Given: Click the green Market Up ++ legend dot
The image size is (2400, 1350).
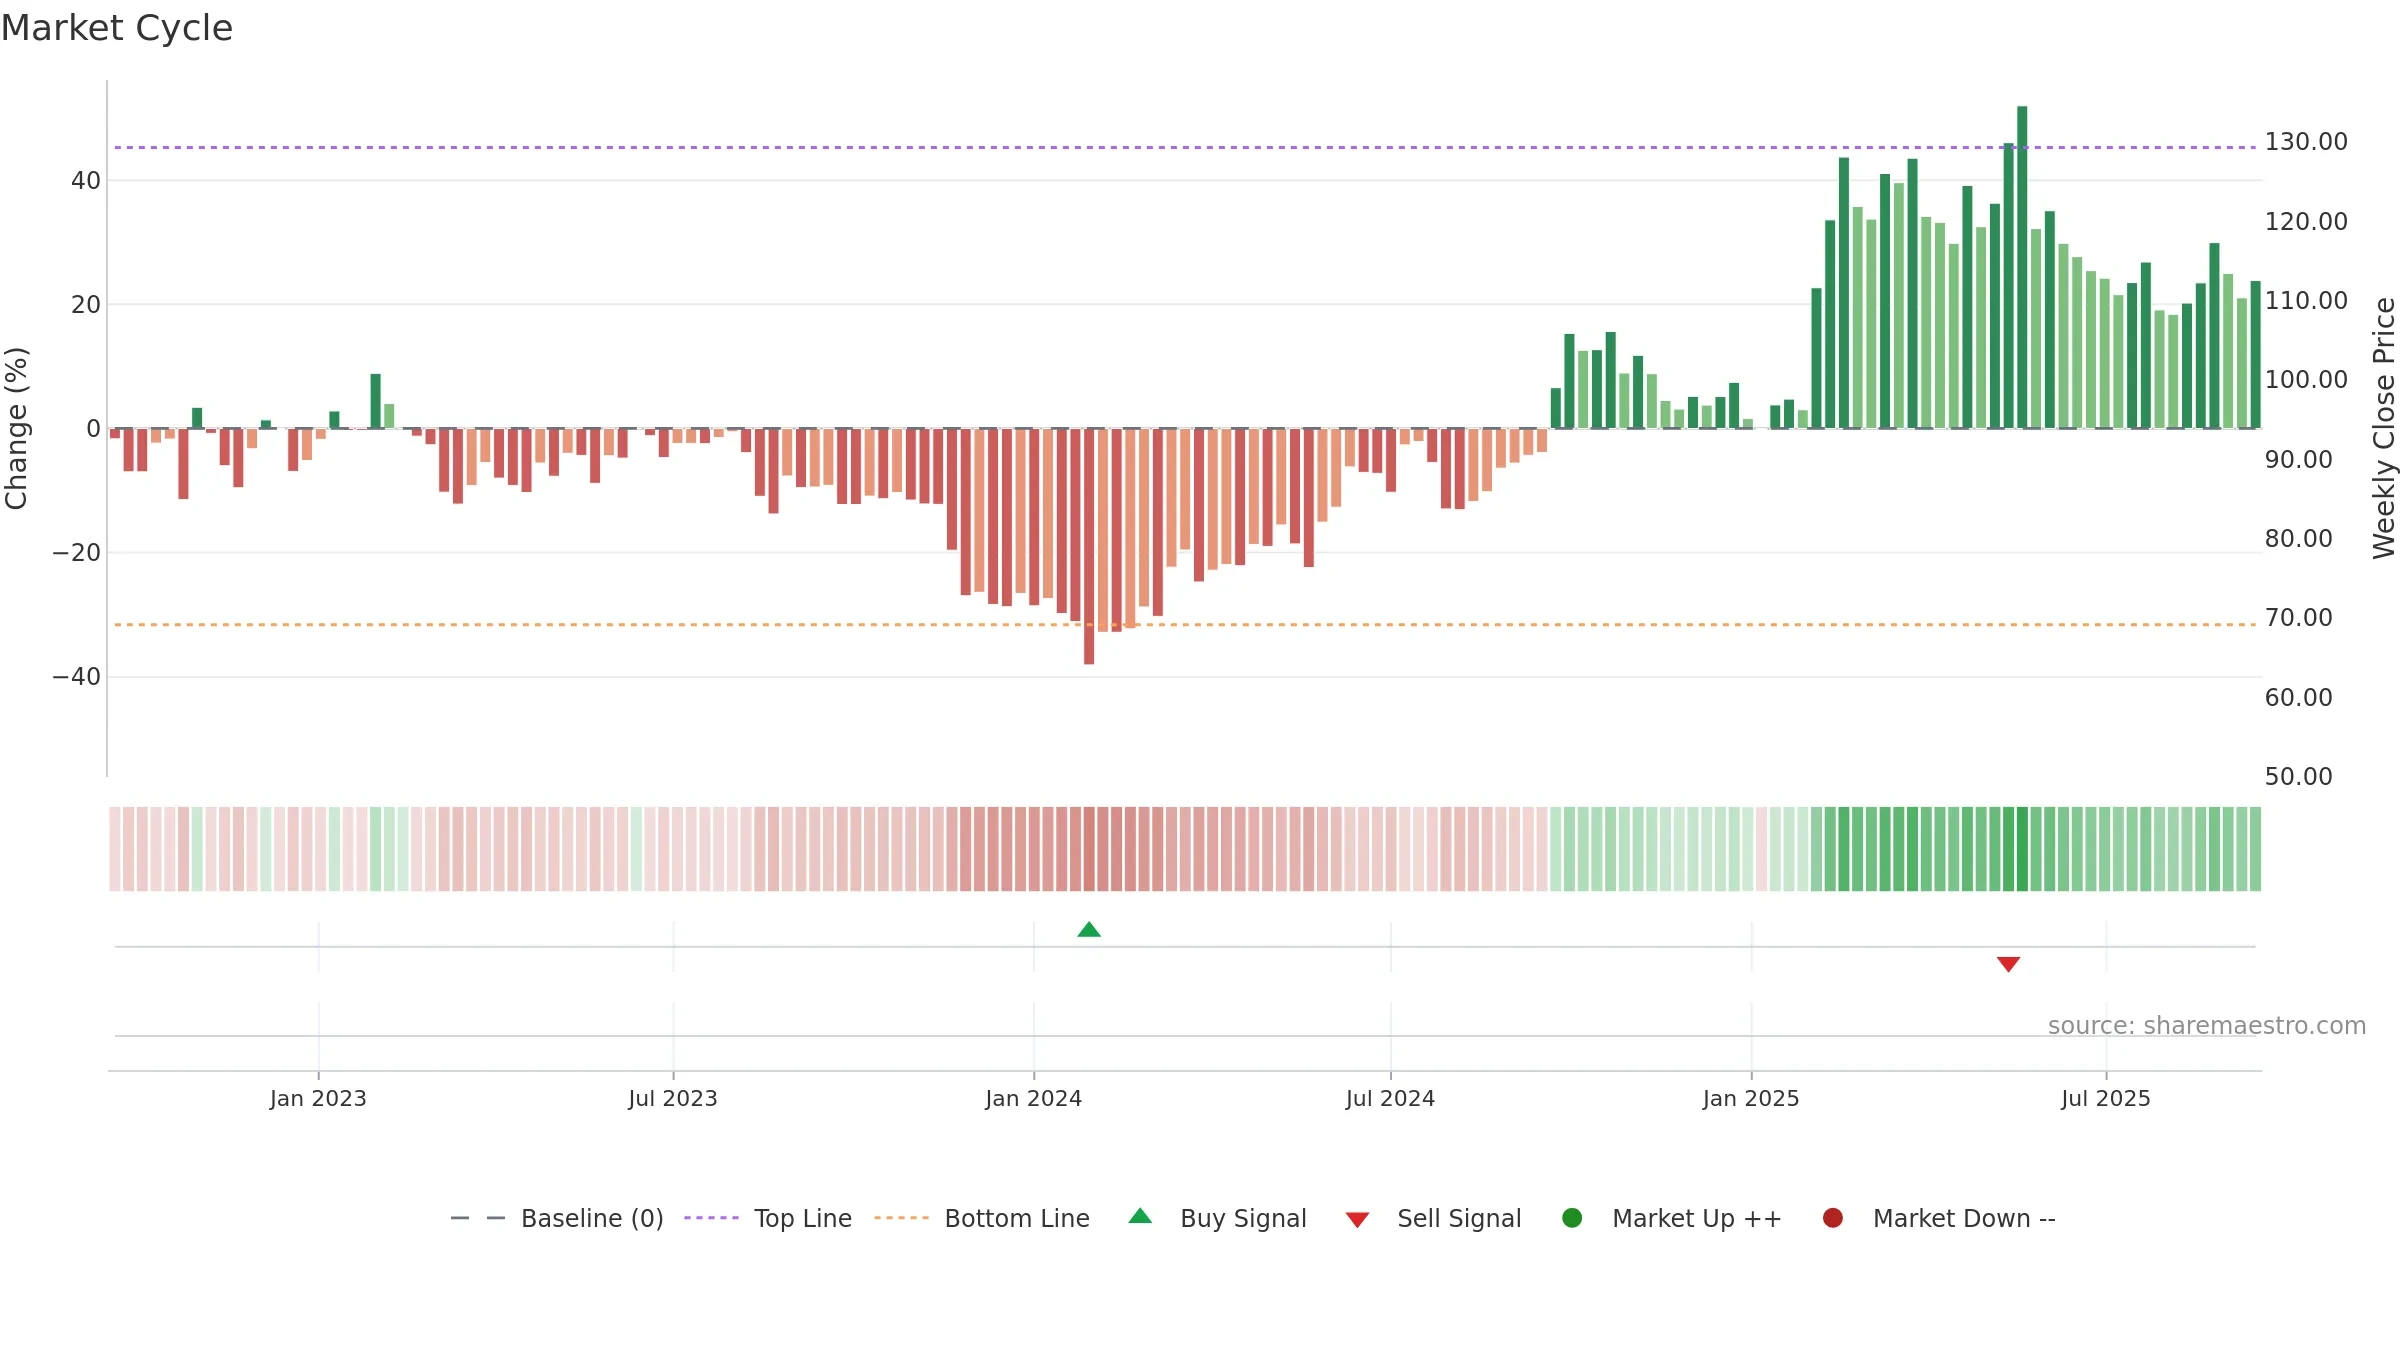Looking at the screenshot, I should (1572, 1218).
